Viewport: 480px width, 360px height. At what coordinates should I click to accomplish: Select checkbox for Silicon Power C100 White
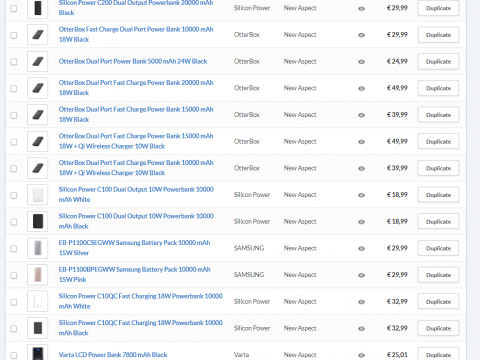14,195
